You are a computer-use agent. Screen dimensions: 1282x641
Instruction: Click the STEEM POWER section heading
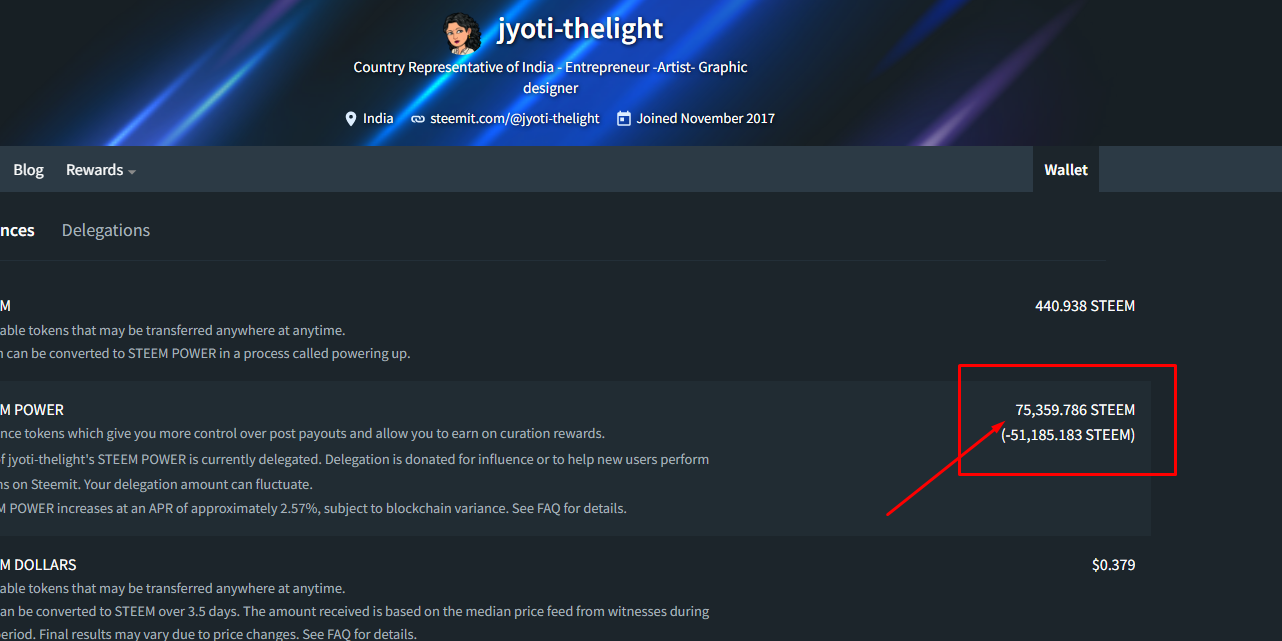[32, 410]
